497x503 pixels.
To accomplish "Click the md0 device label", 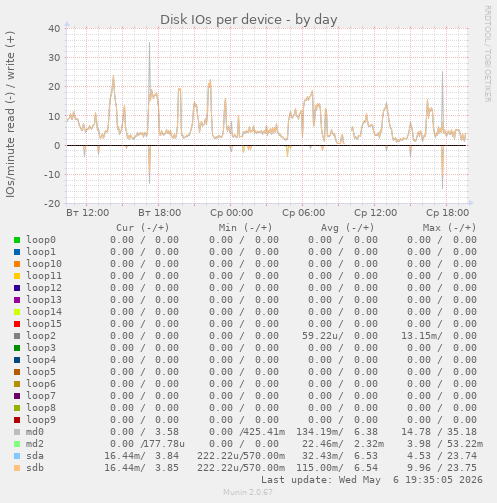I will click(x=35, y=432).
